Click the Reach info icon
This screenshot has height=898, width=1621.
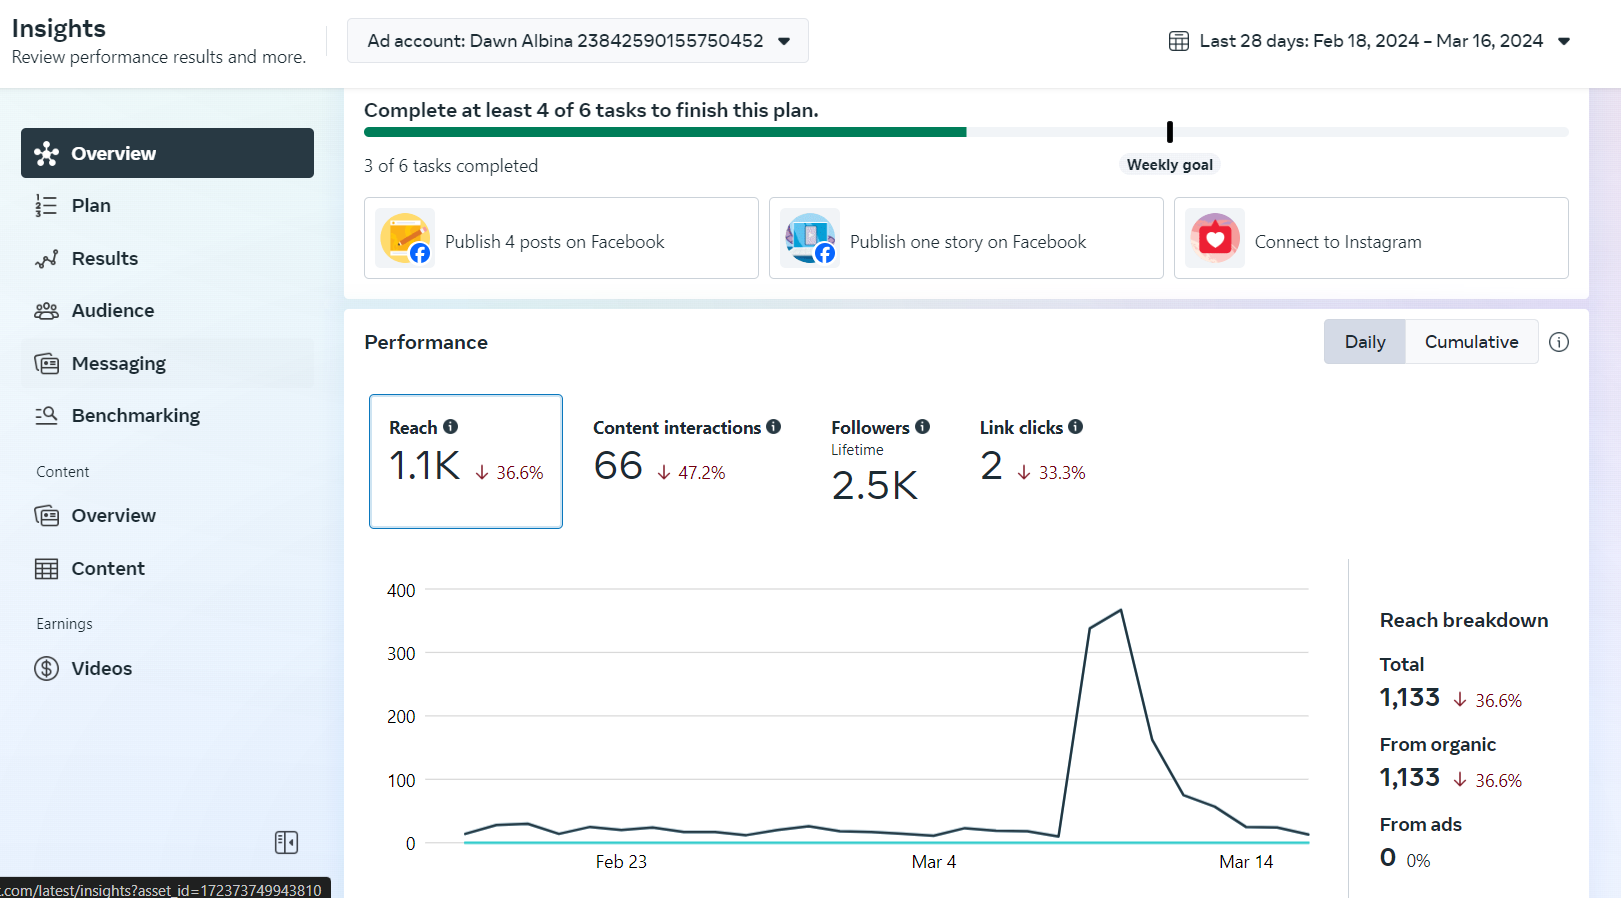[x=451, y=427]
